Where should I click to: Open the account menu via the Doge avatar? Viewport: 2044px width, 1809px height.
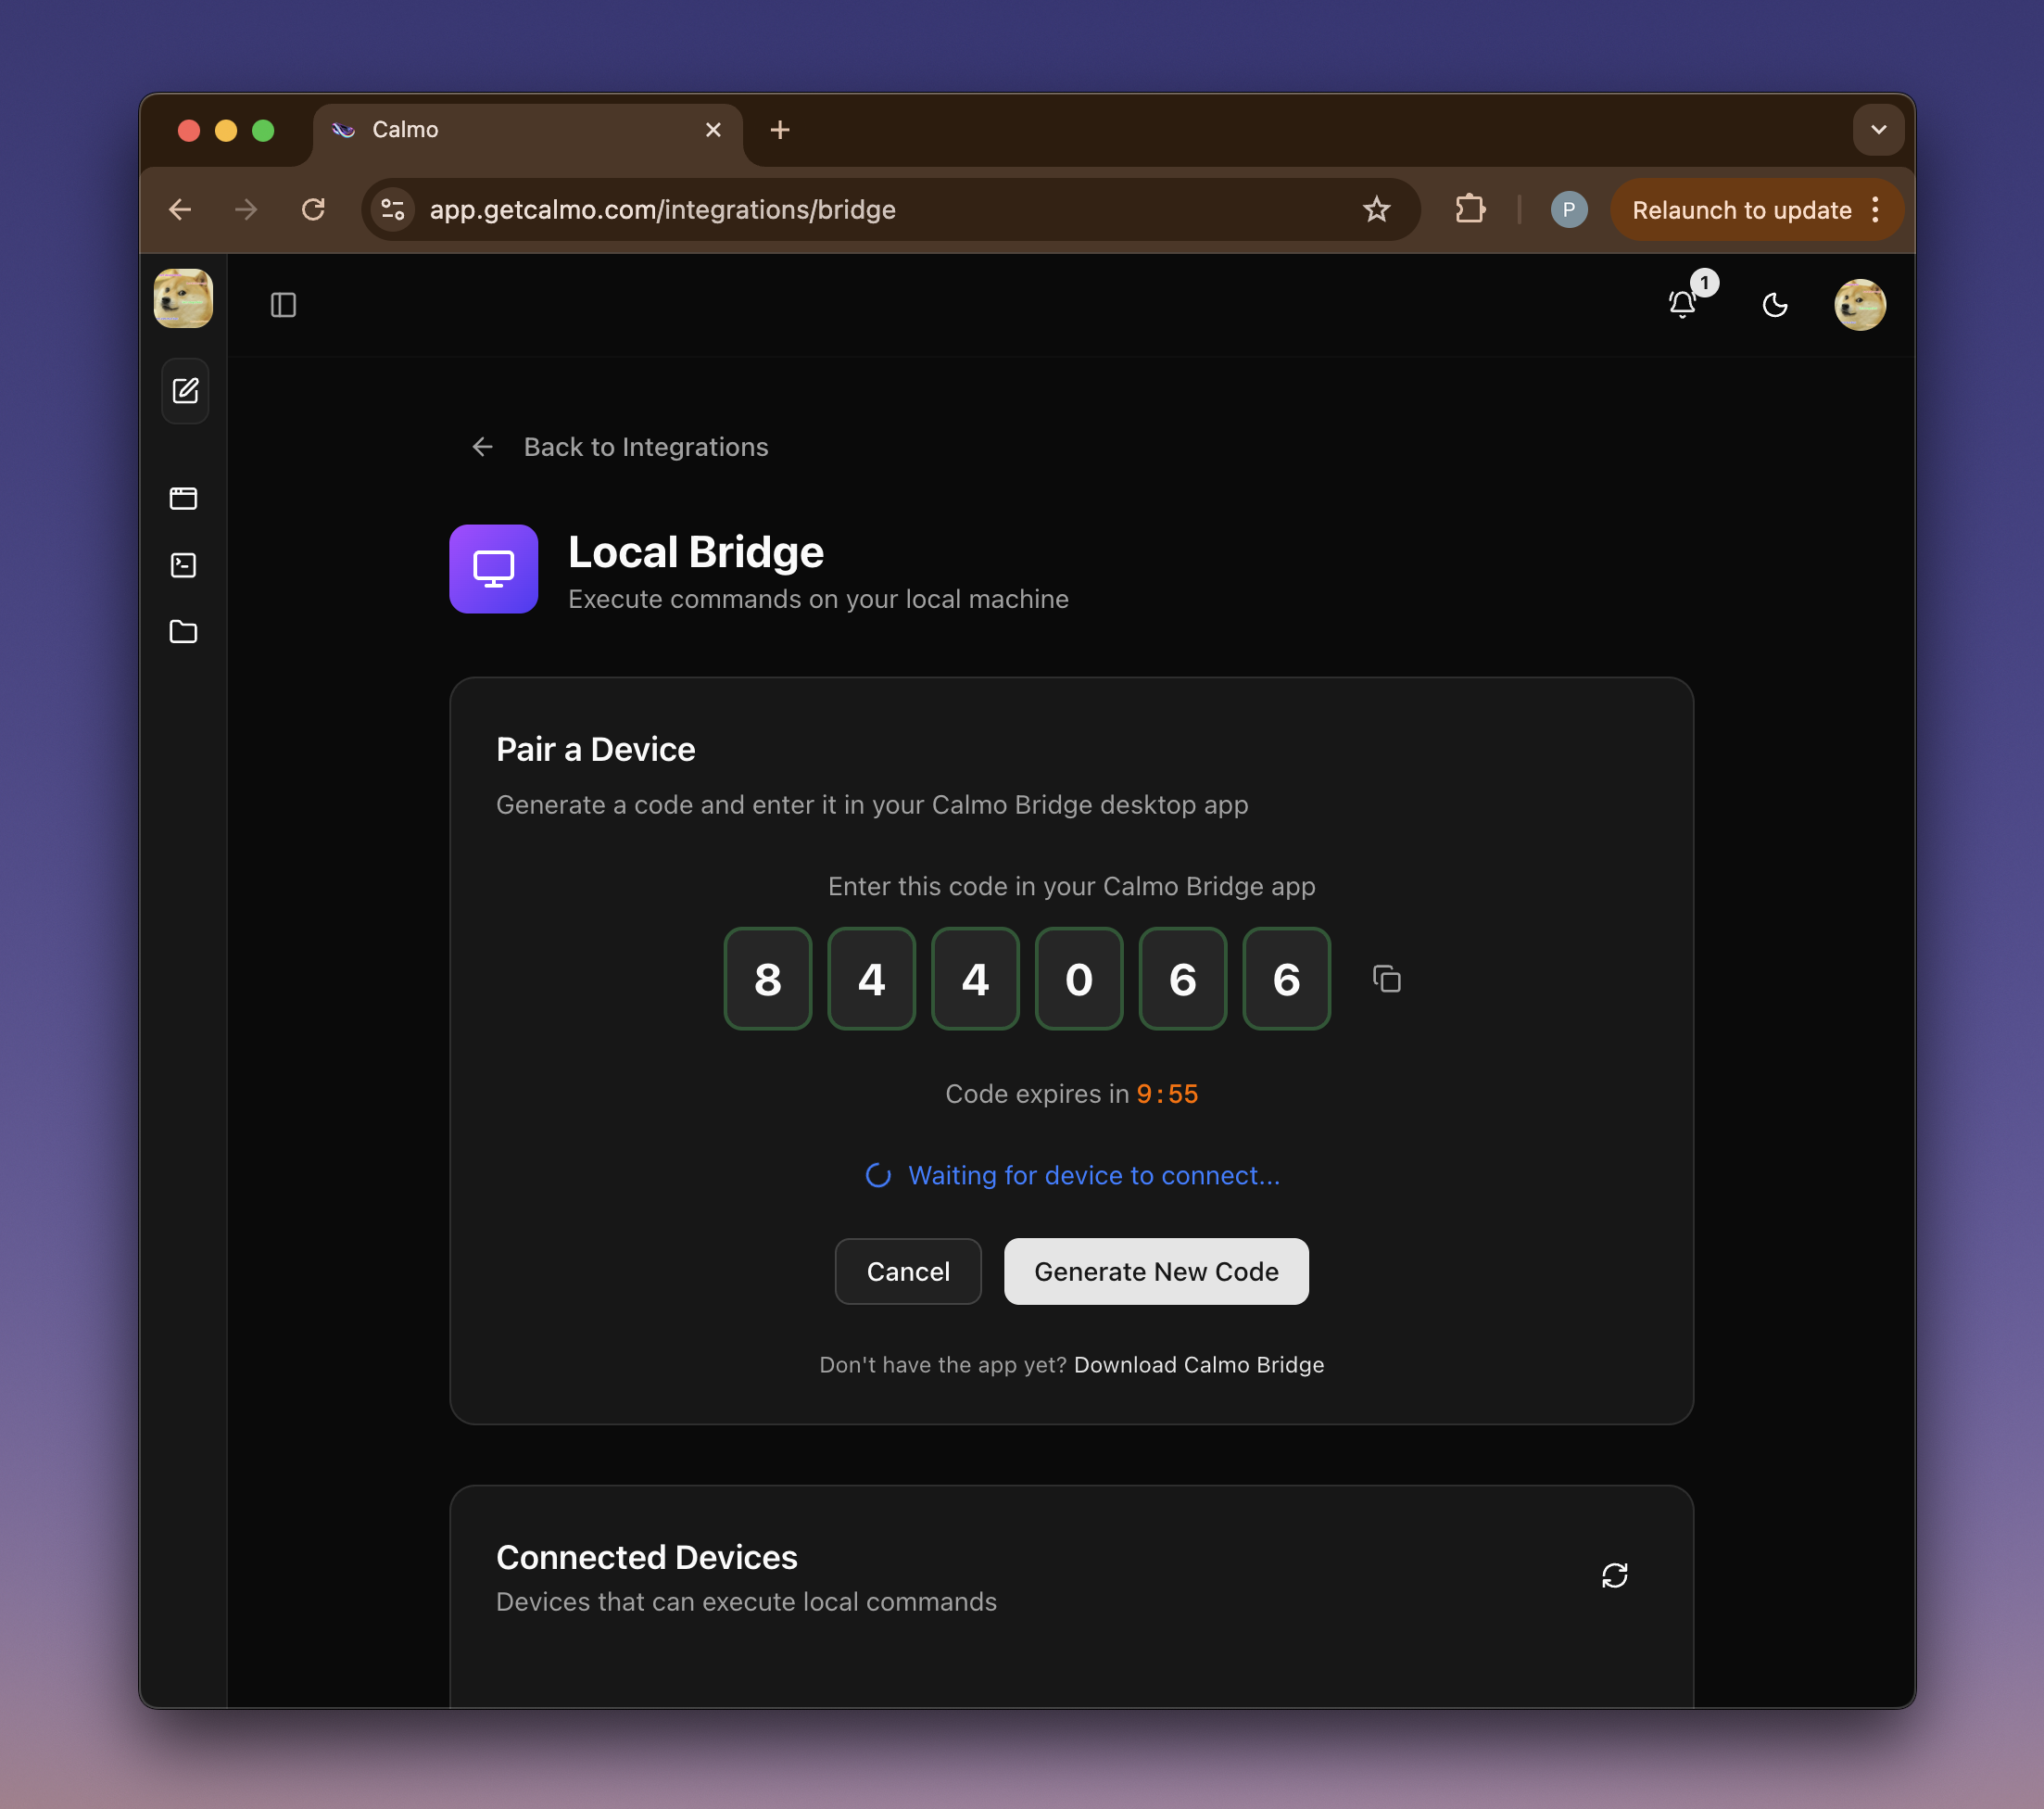tap(1861, 305)
